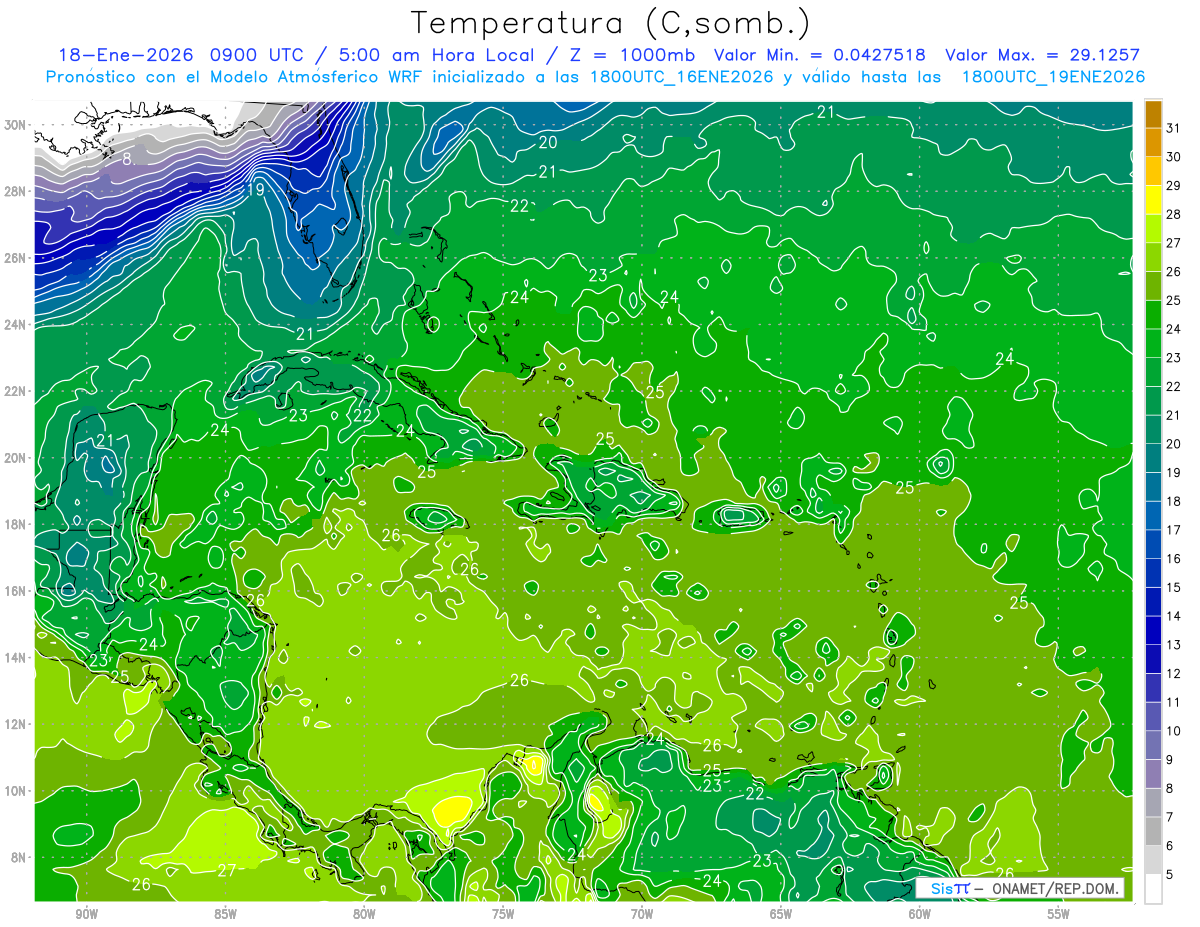Screen dimensions: 1200x927
Task: Select "Valor Max. = 29.1257" text
Action: [x=1042, y=56]
